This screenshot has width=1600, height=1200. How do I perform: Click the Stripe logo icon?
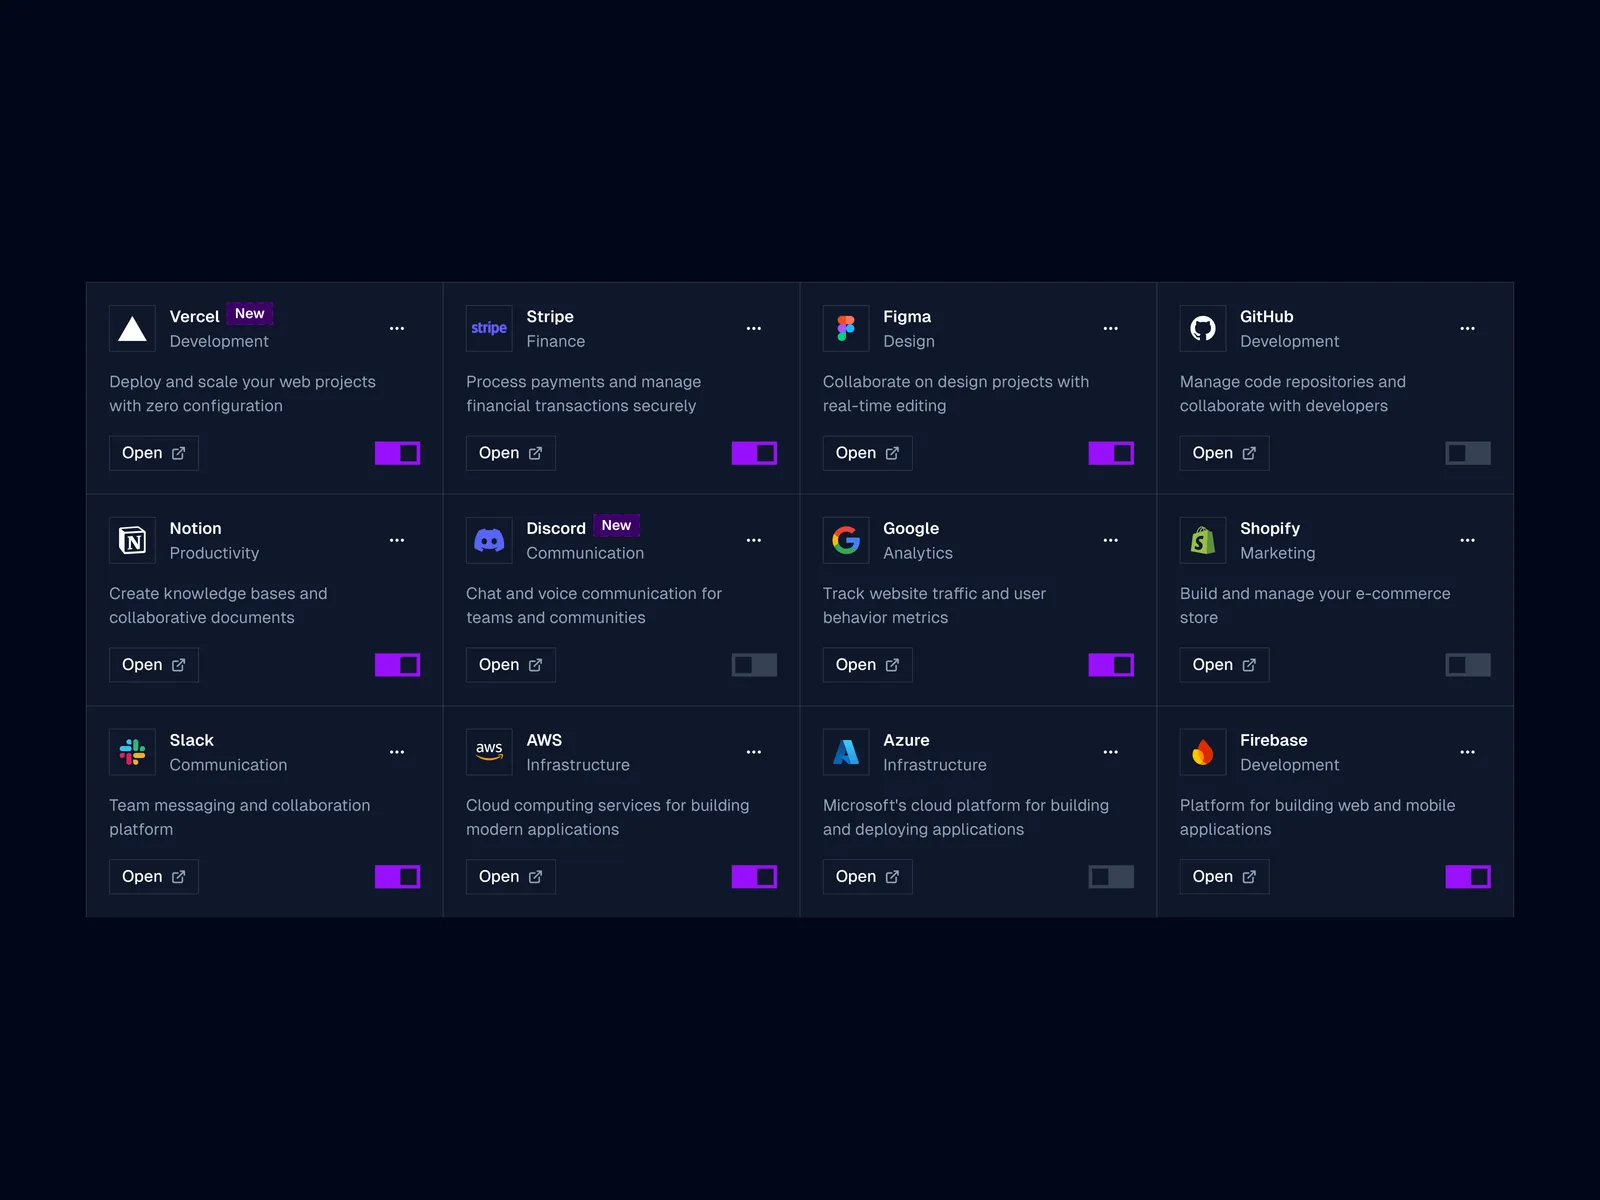coord(489,328)
